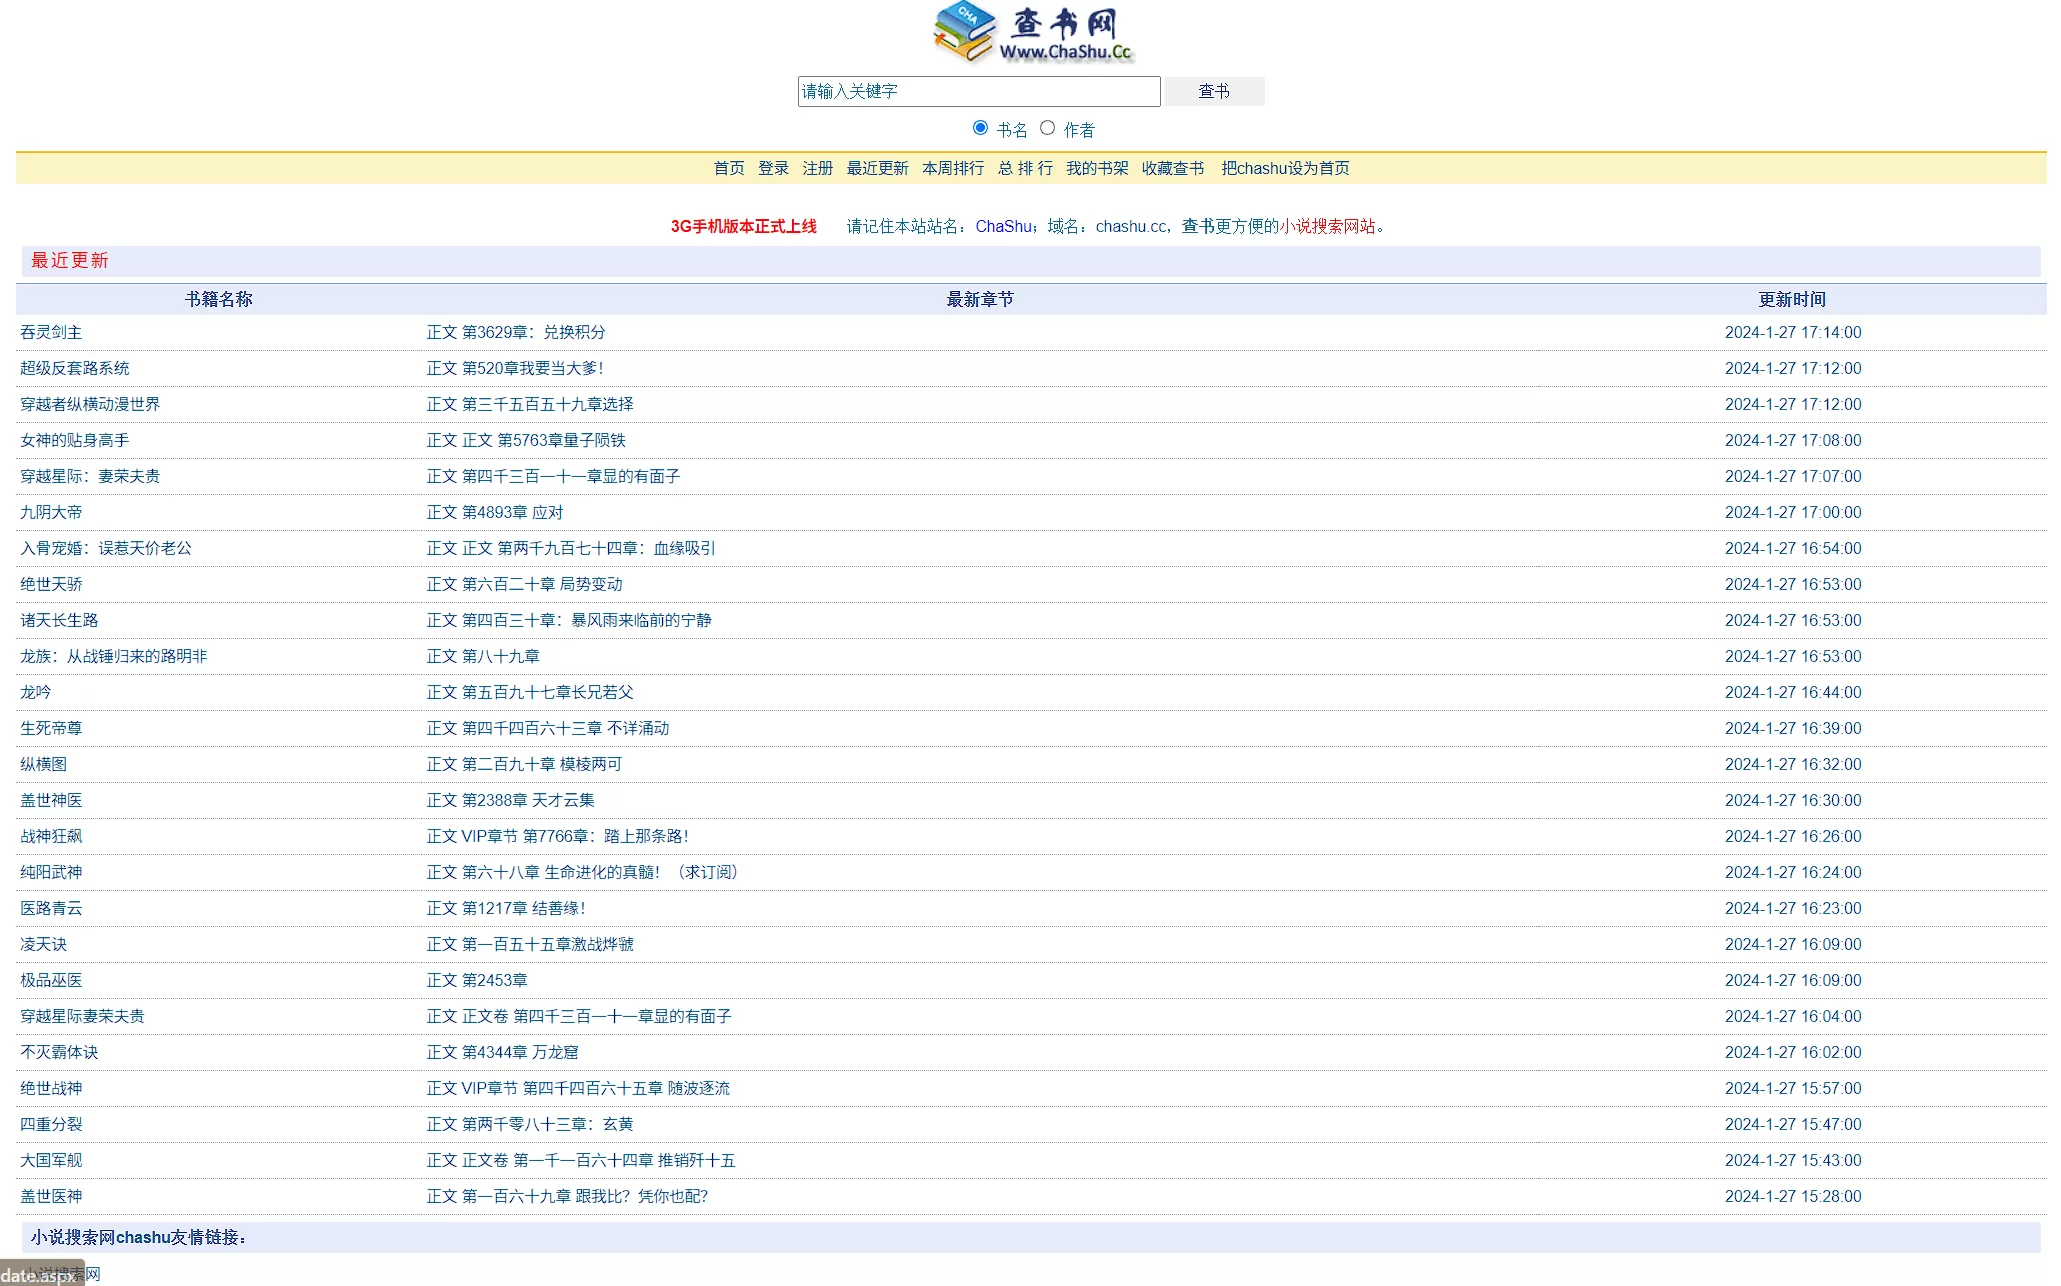Click the 小说搜索网站 link in the notice

coord(1330,227)
